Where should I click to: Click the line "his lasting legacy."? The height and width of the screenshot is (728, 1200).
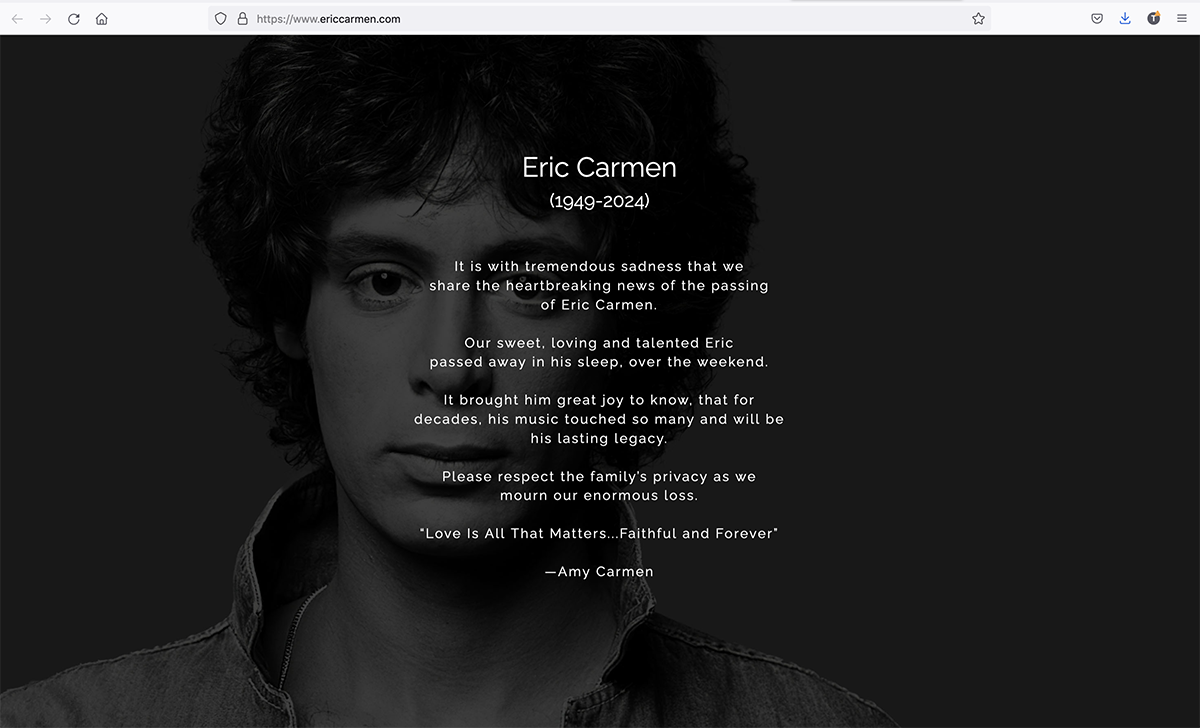(599, 438)
